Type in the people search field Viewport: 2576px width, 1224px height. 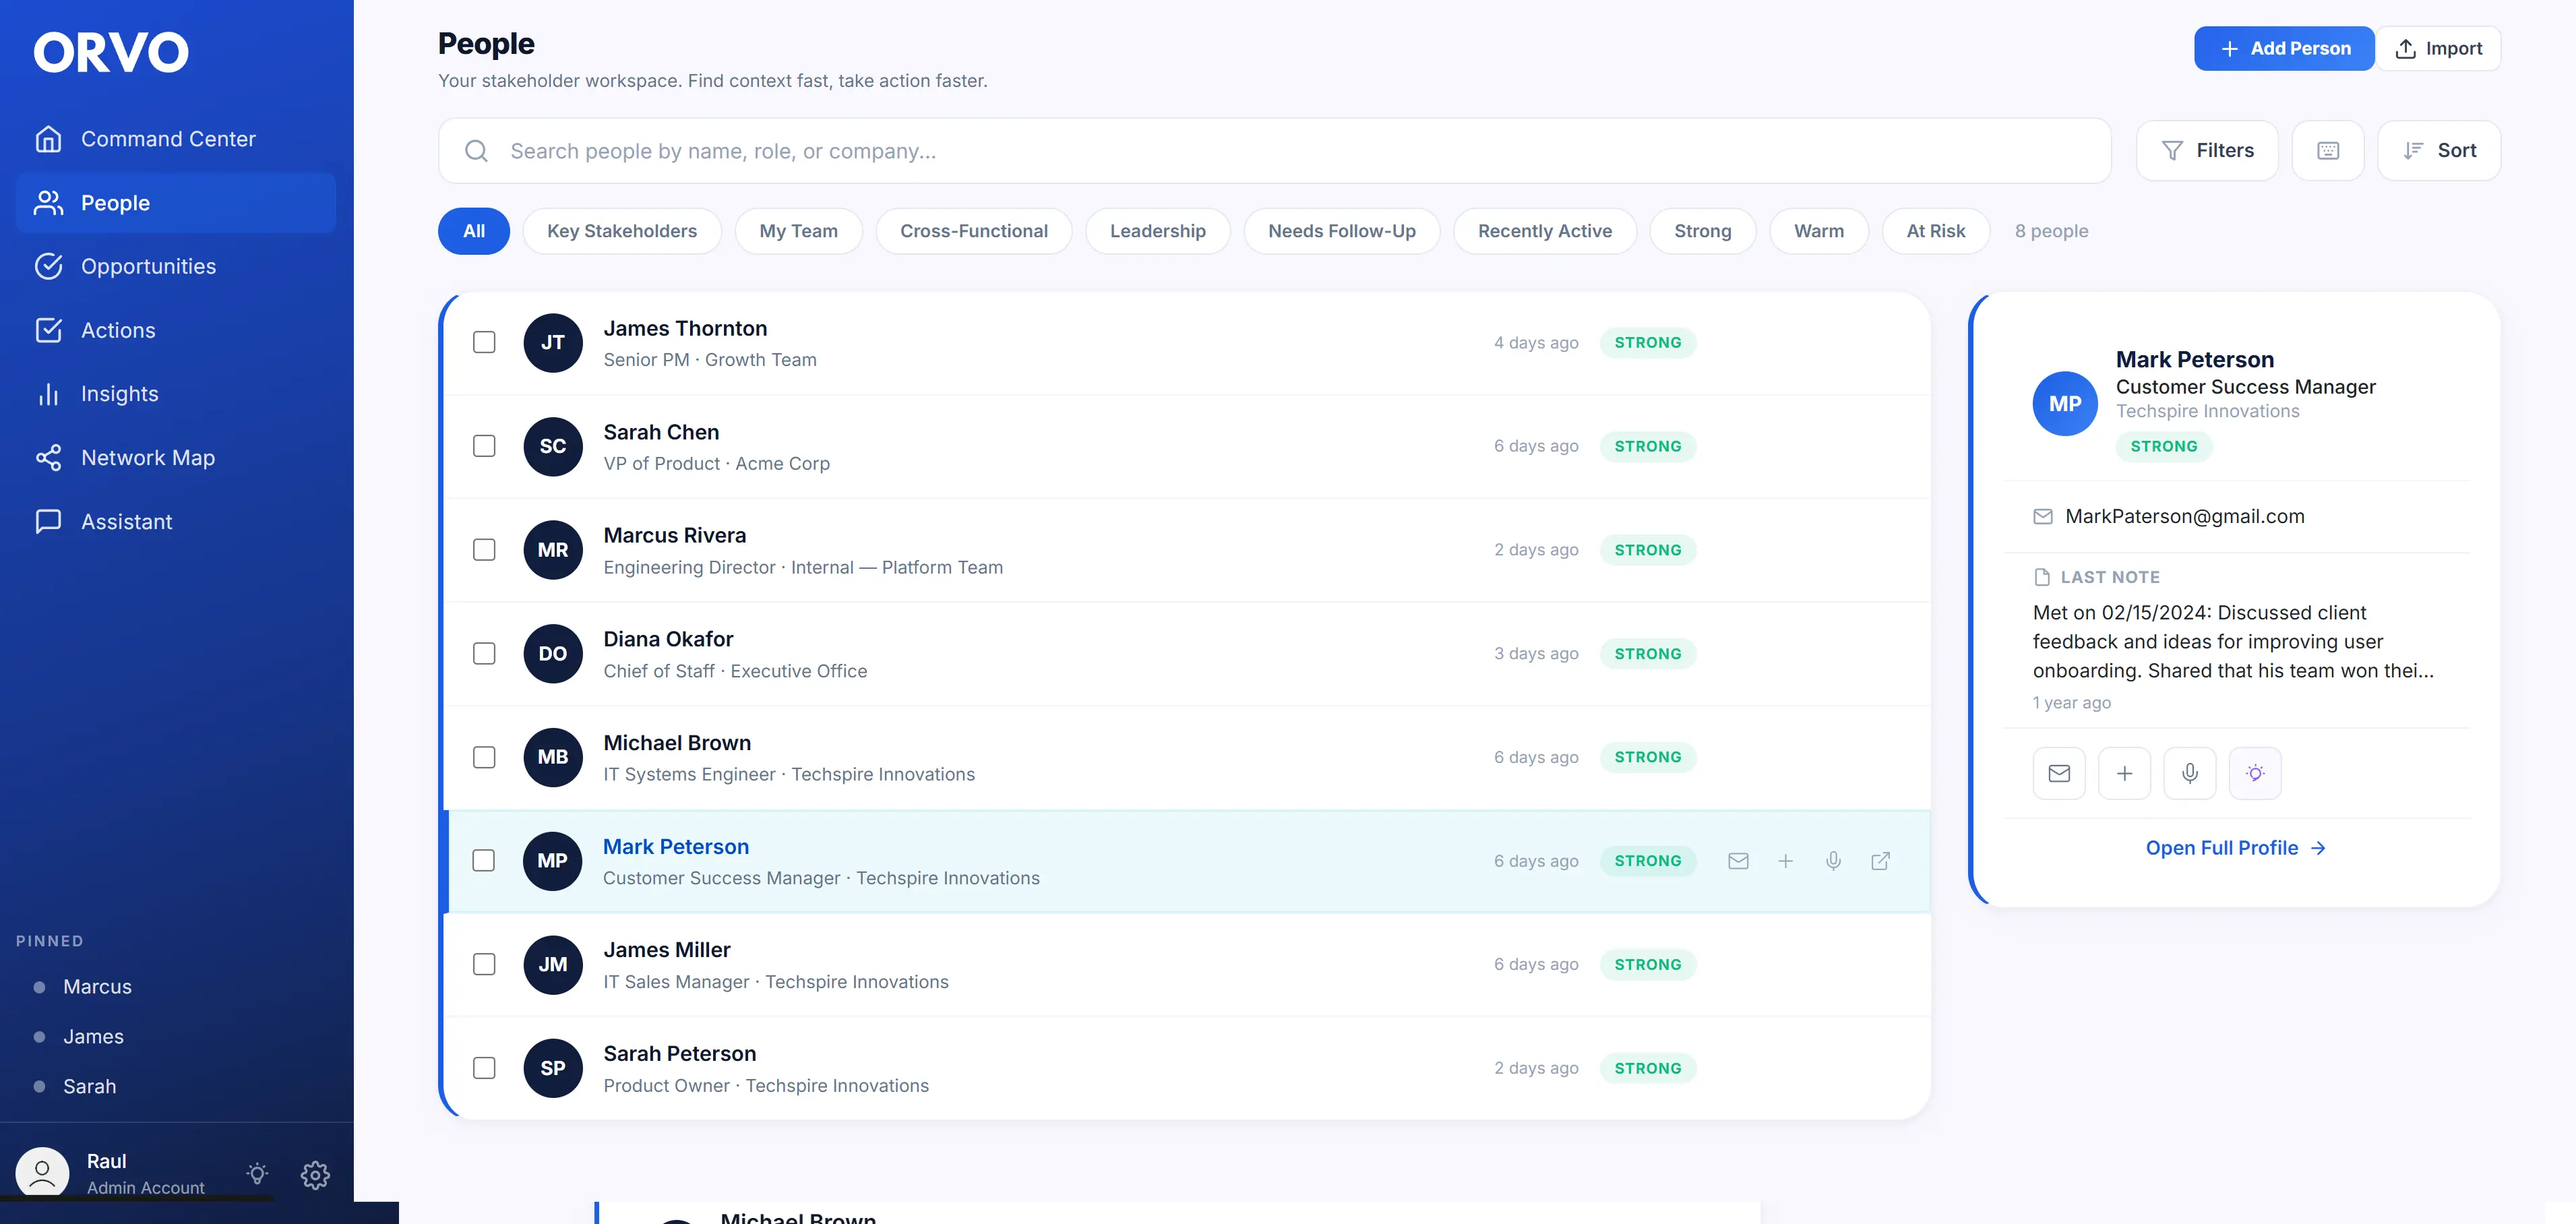[x=1100, y=150]
